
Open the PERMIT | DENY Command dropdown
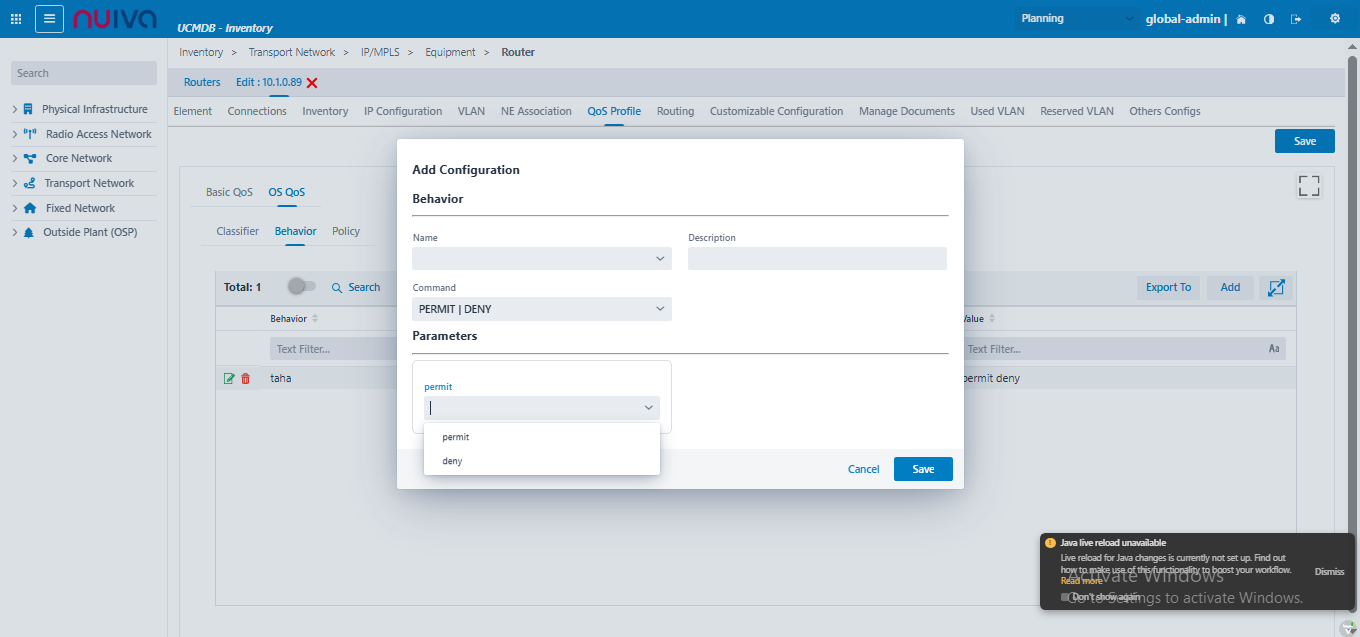point(541,309)
